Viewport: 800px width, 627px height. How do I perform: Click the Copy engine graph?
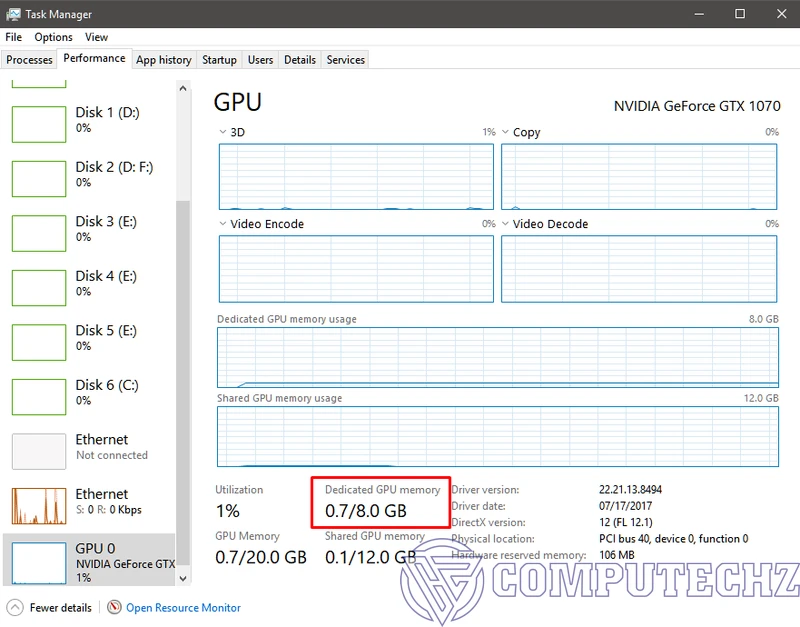639,177
